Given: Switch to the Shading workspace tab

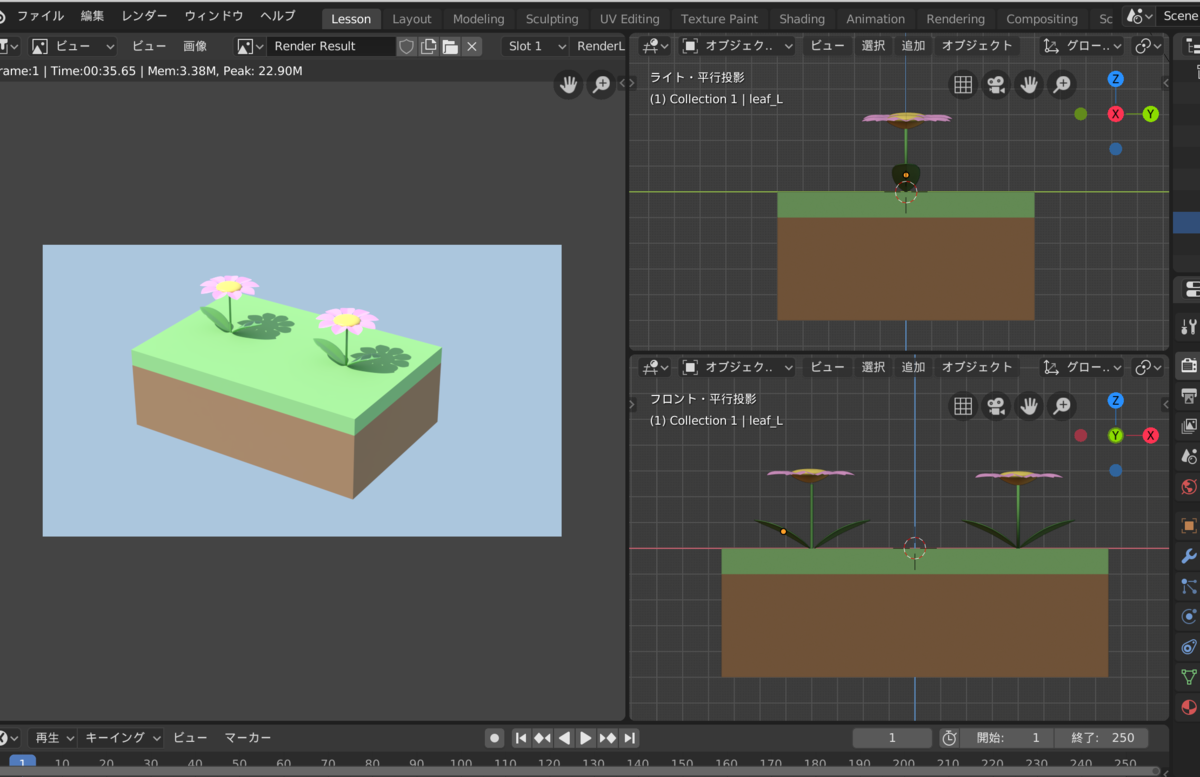Looking at the screenshot, I should (802, 18).
